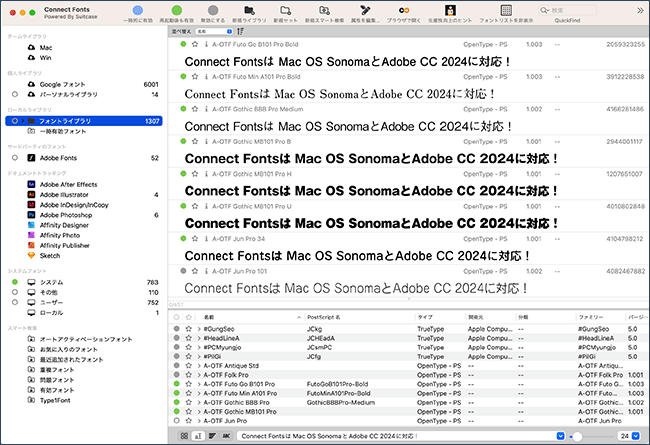
Task: Select the paragraph preview mode icon
Action: tap(212, 436)
